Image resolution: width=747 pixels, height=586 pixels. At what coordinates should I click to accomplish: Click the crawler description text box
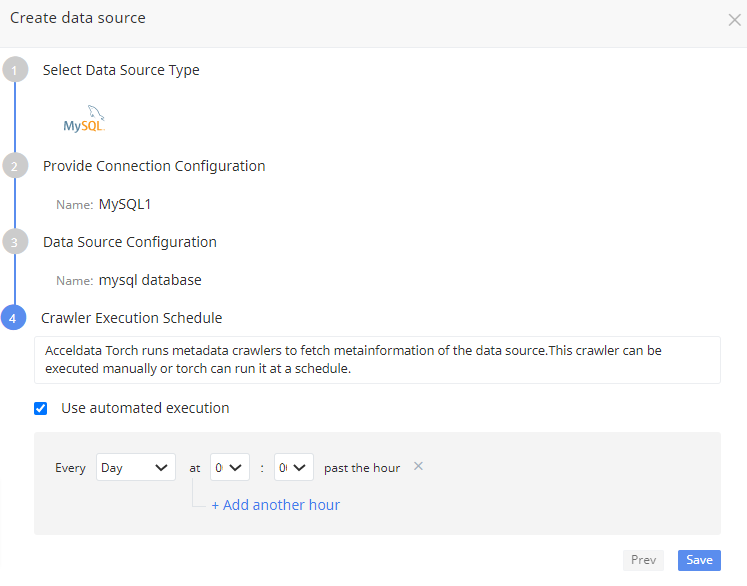377,360
